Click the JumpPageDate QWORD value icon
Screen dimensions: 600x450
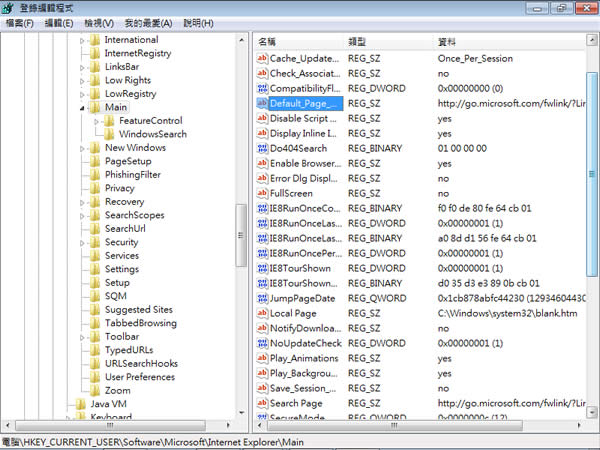coord(262,298)
